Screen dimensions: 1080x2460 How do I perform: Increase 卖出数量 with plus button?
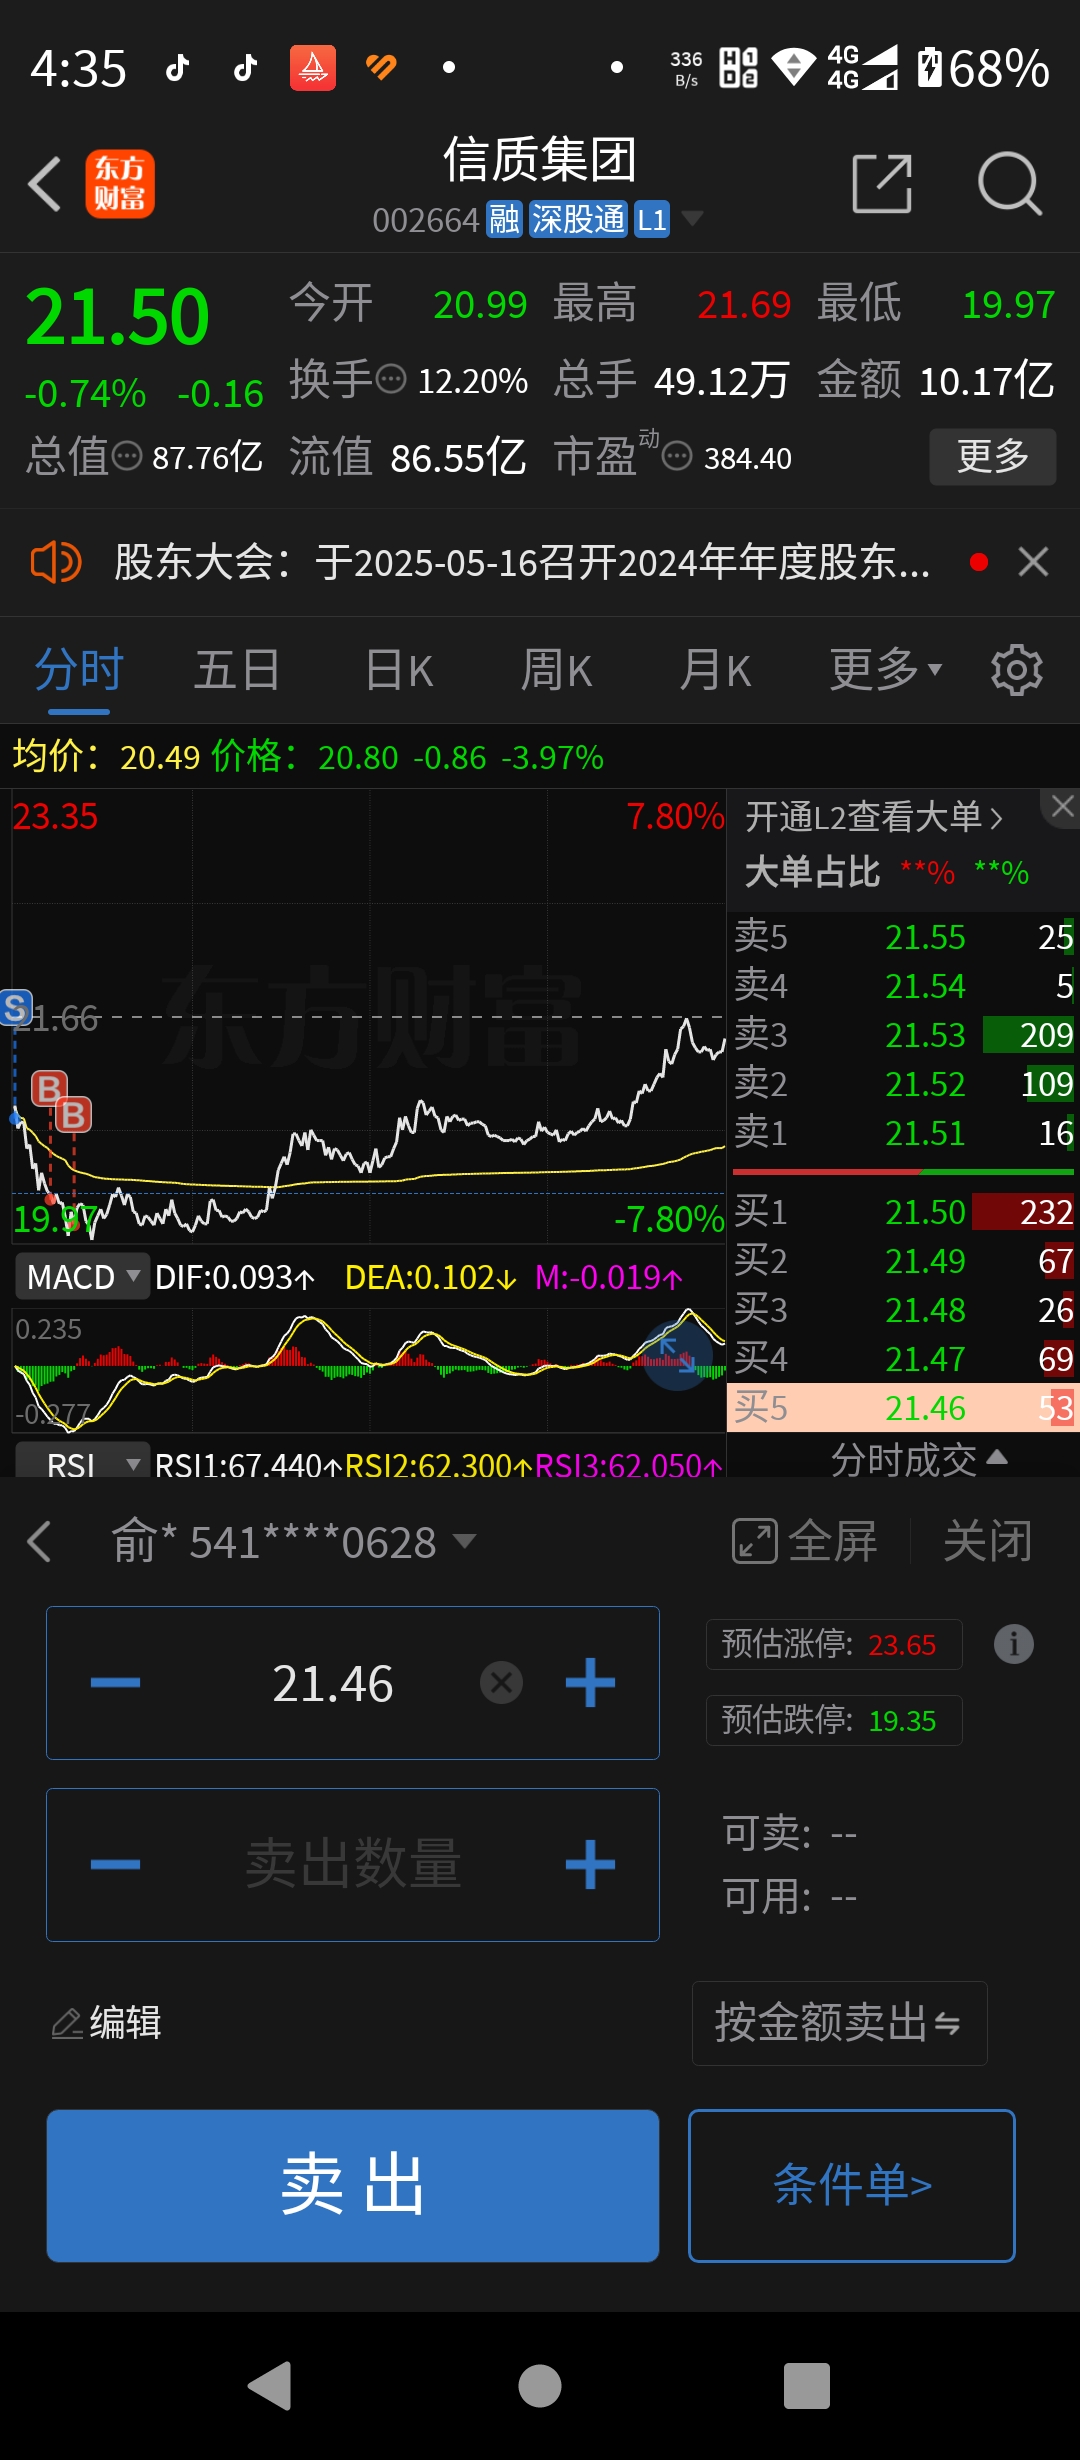pyautogui.click(x=590, y=1865)
